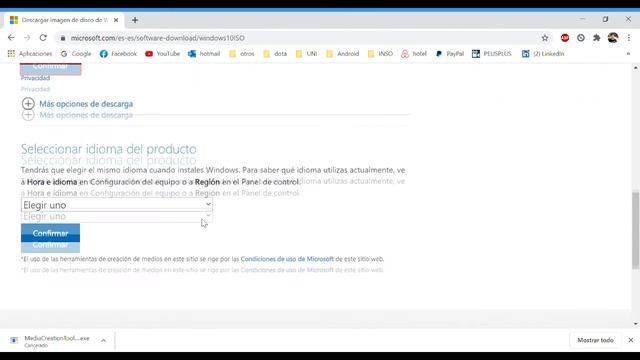Open the MediaCreationTool download options chevron
The width and height of the screenshot is (640, 360).
(x=103, y=340)
